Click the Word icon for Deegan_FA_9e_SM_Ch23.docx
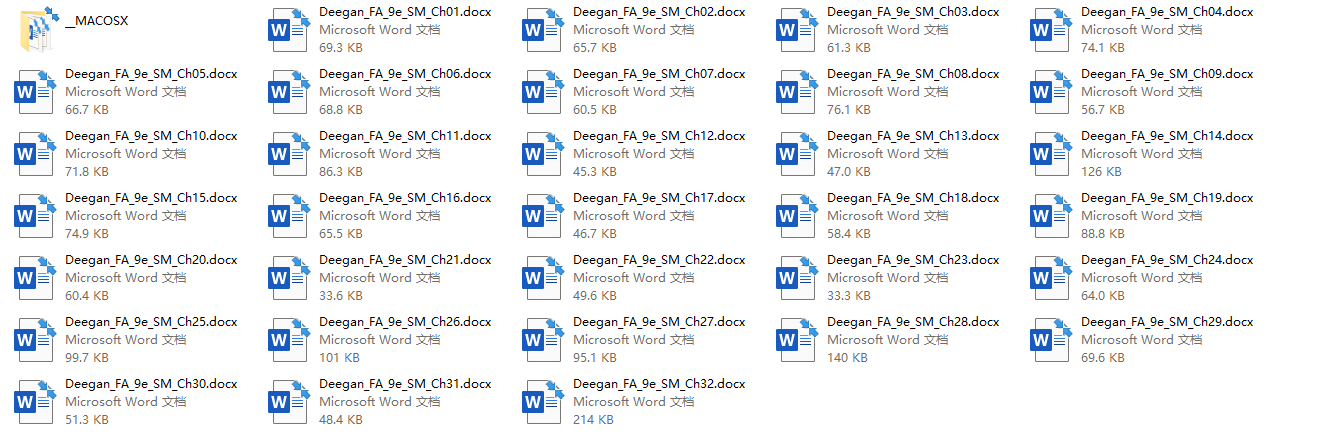1336x447 pixels. tap(797, 278)
